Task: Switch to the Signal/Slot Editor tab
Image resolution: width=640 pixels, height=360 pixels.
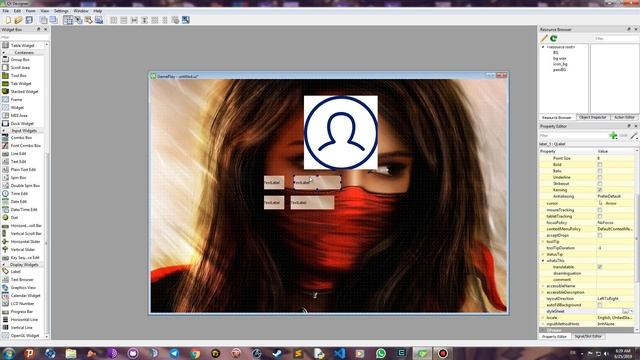Action: [588, 336]
